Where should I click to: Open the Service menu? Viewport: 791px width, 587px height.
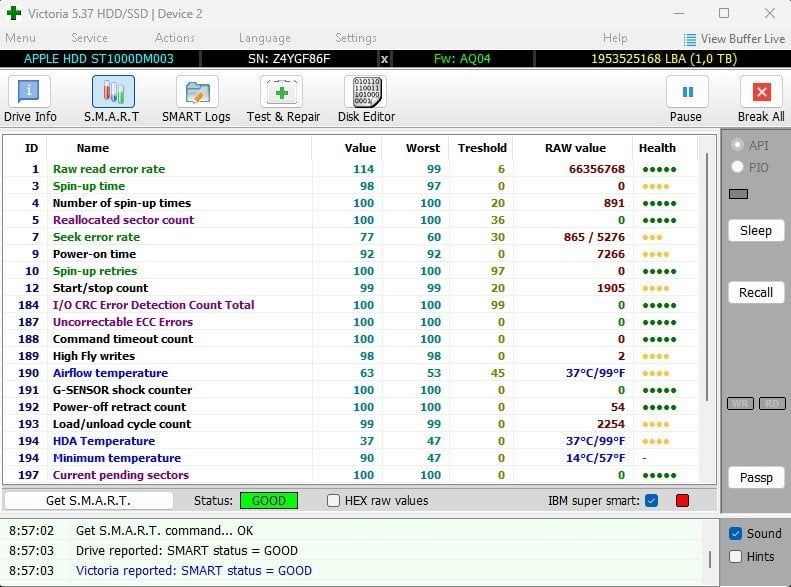(x=89, y=38)
